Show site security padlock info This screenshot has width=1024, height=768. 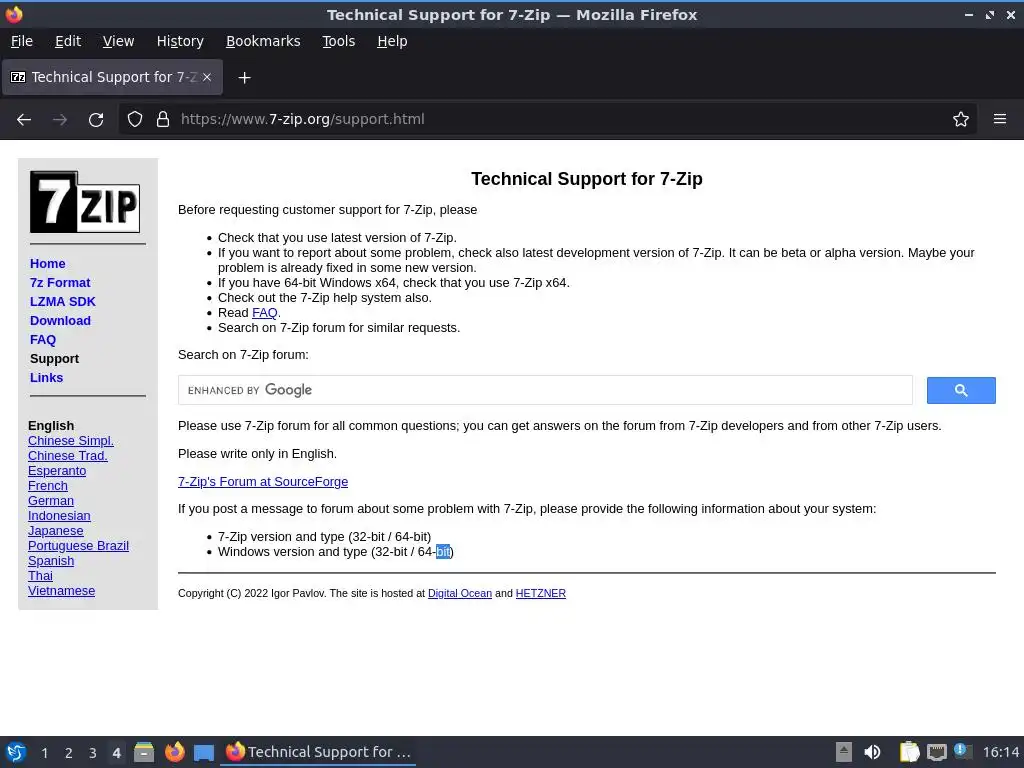[163, 120]
